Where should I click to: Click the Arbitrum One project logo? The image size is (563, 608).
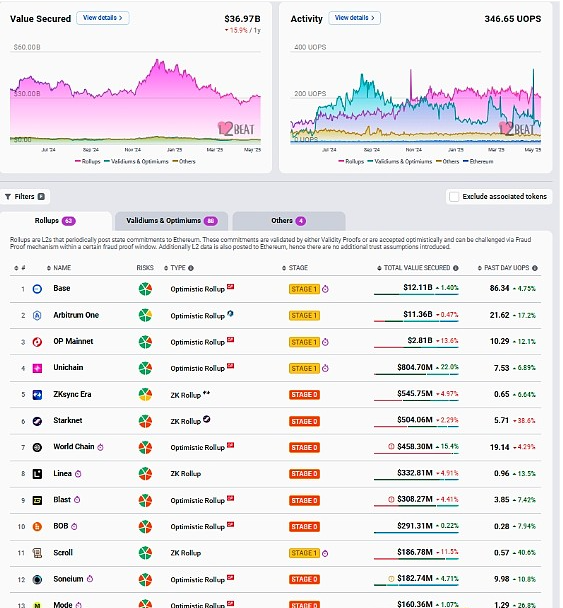[37, 316]
